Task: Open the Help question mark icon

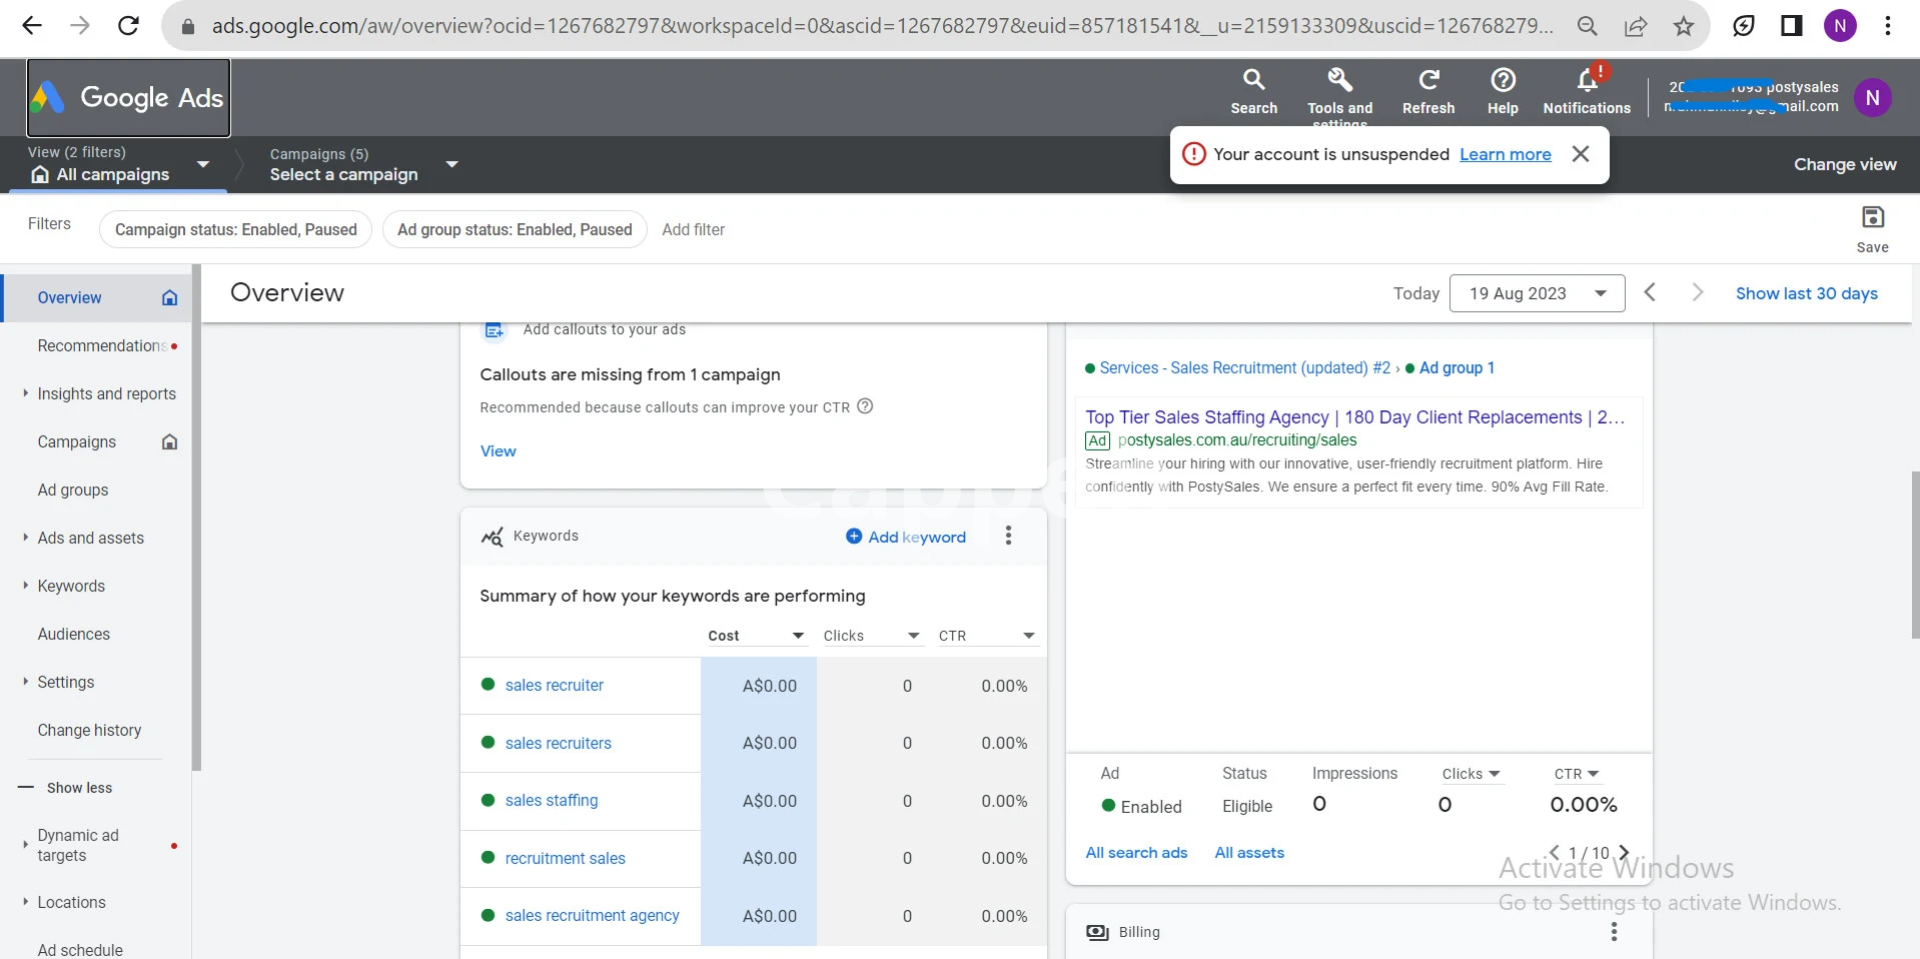Action: click(x=1502, y=80)
